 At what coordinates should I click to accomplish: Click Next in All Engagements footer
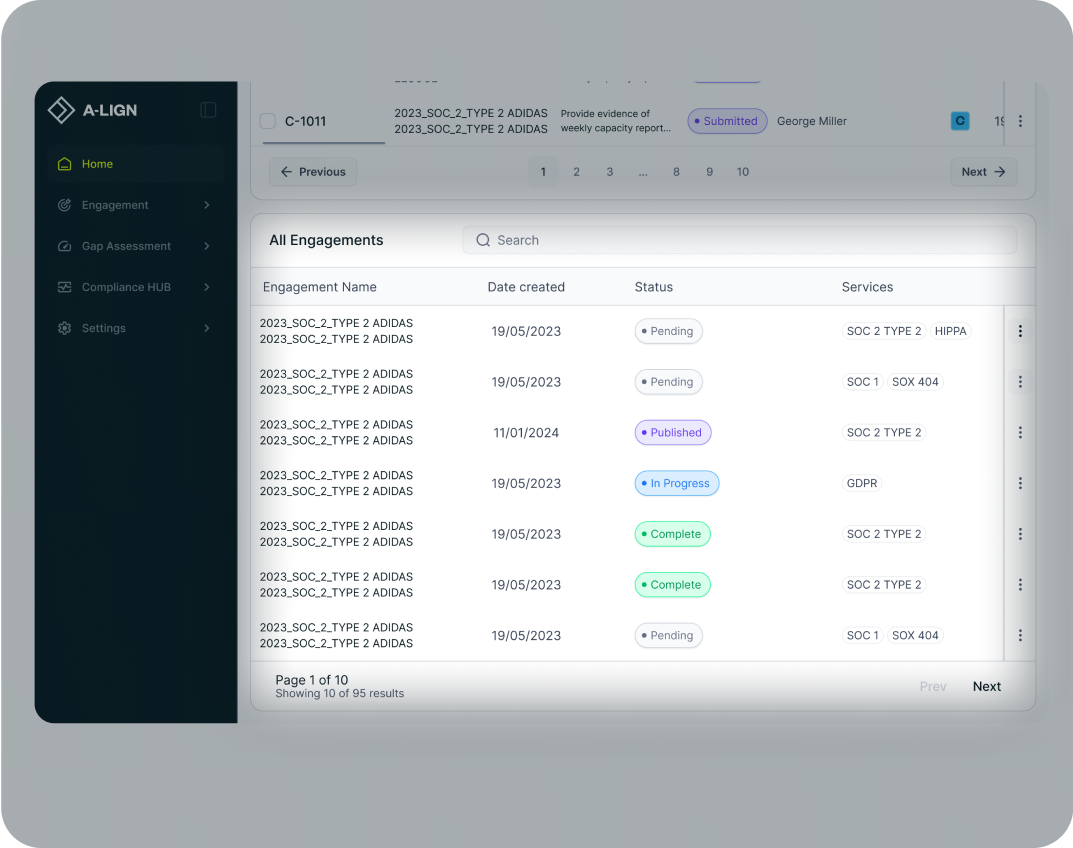pos(986,686)
